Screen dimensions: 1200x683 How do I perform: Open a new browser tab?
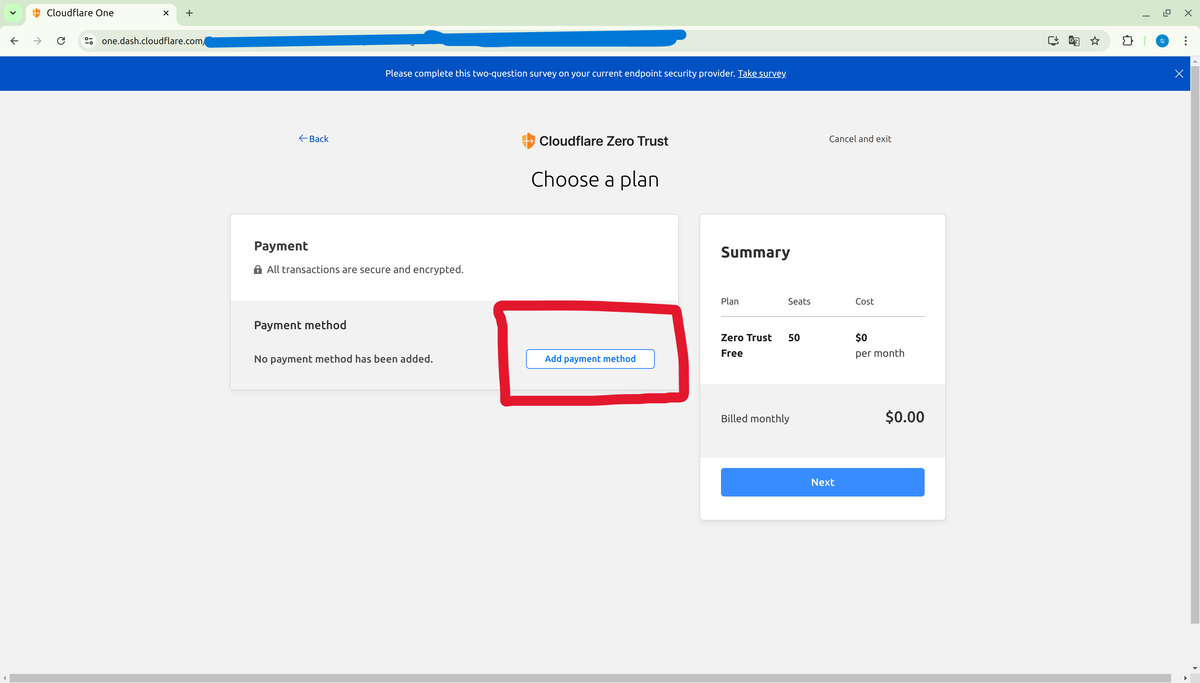(x=189, y=13)
